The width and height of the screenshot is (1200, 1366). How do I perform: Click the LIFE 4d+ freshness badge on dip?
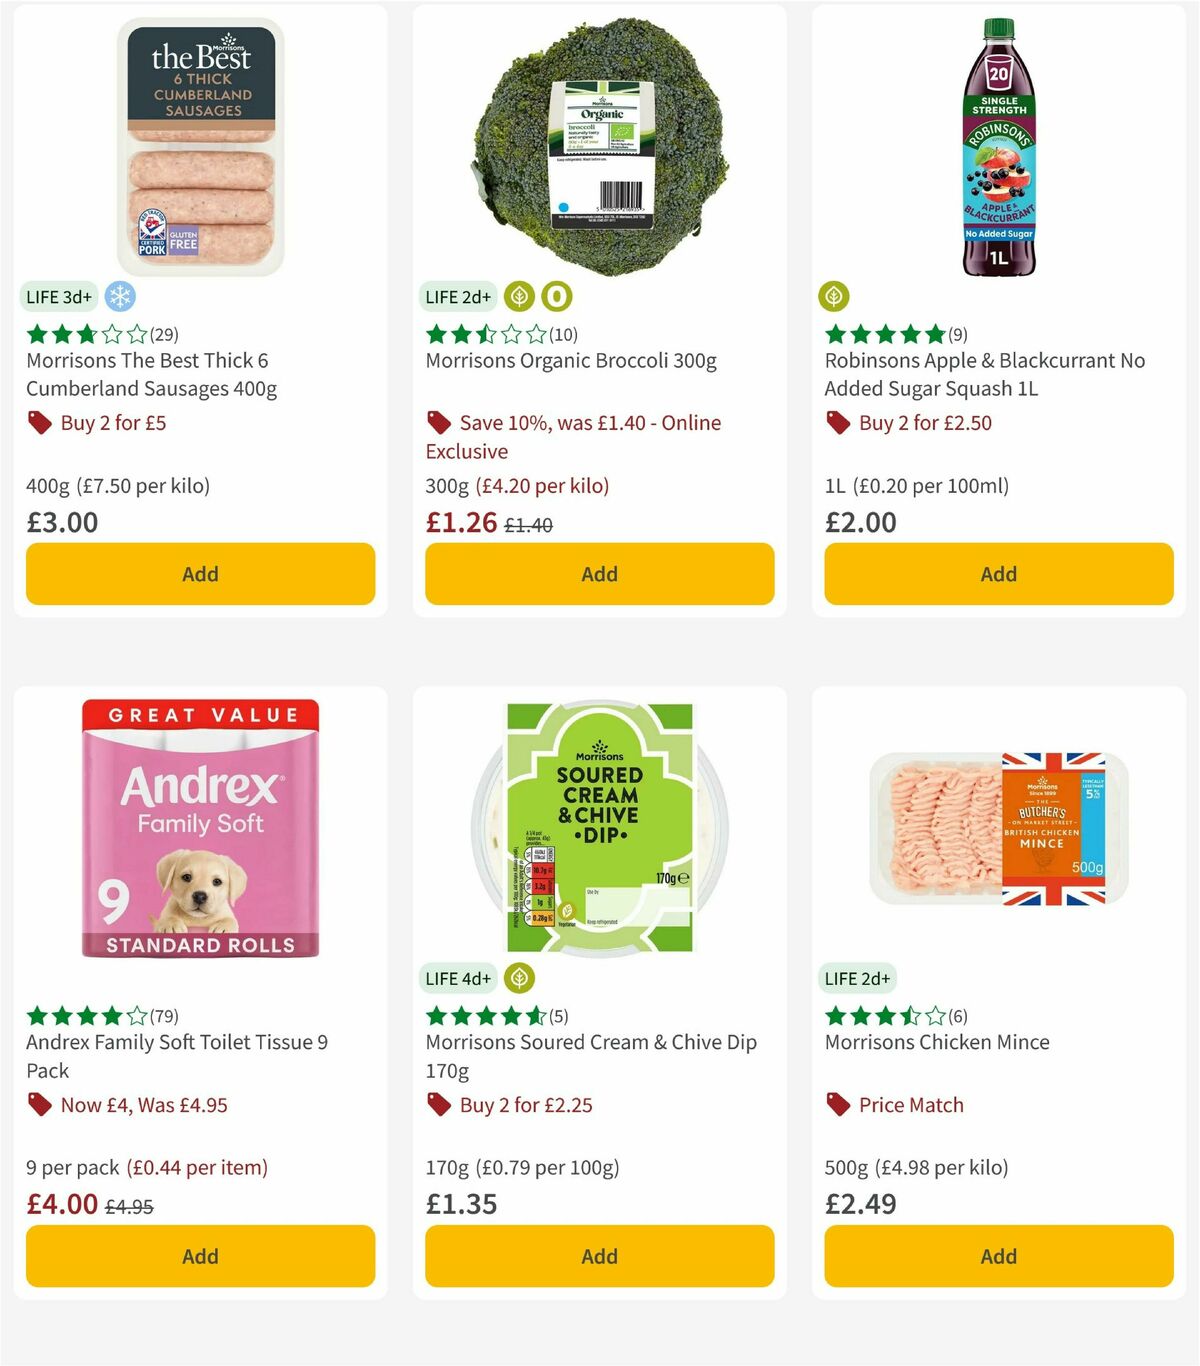click(458, 978)
